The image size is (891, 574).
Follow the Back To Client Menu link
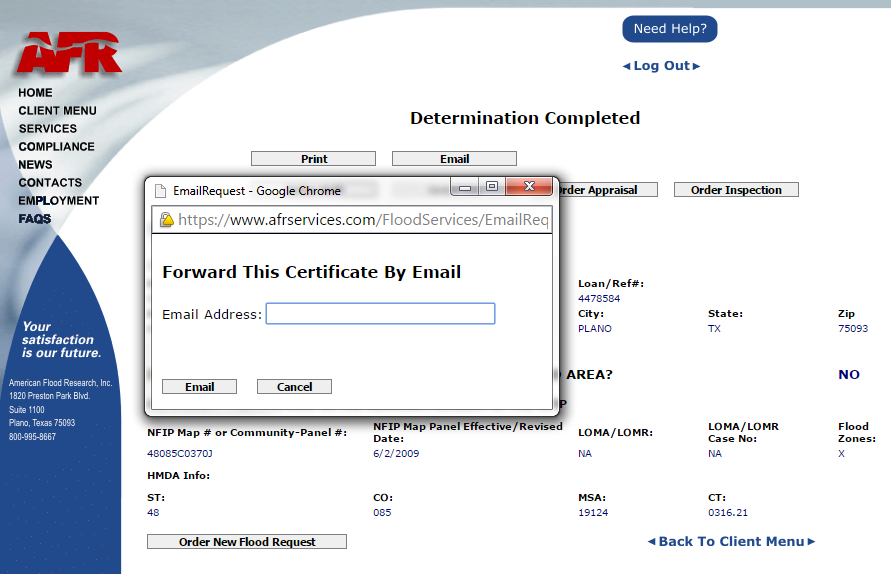[731, 542]
